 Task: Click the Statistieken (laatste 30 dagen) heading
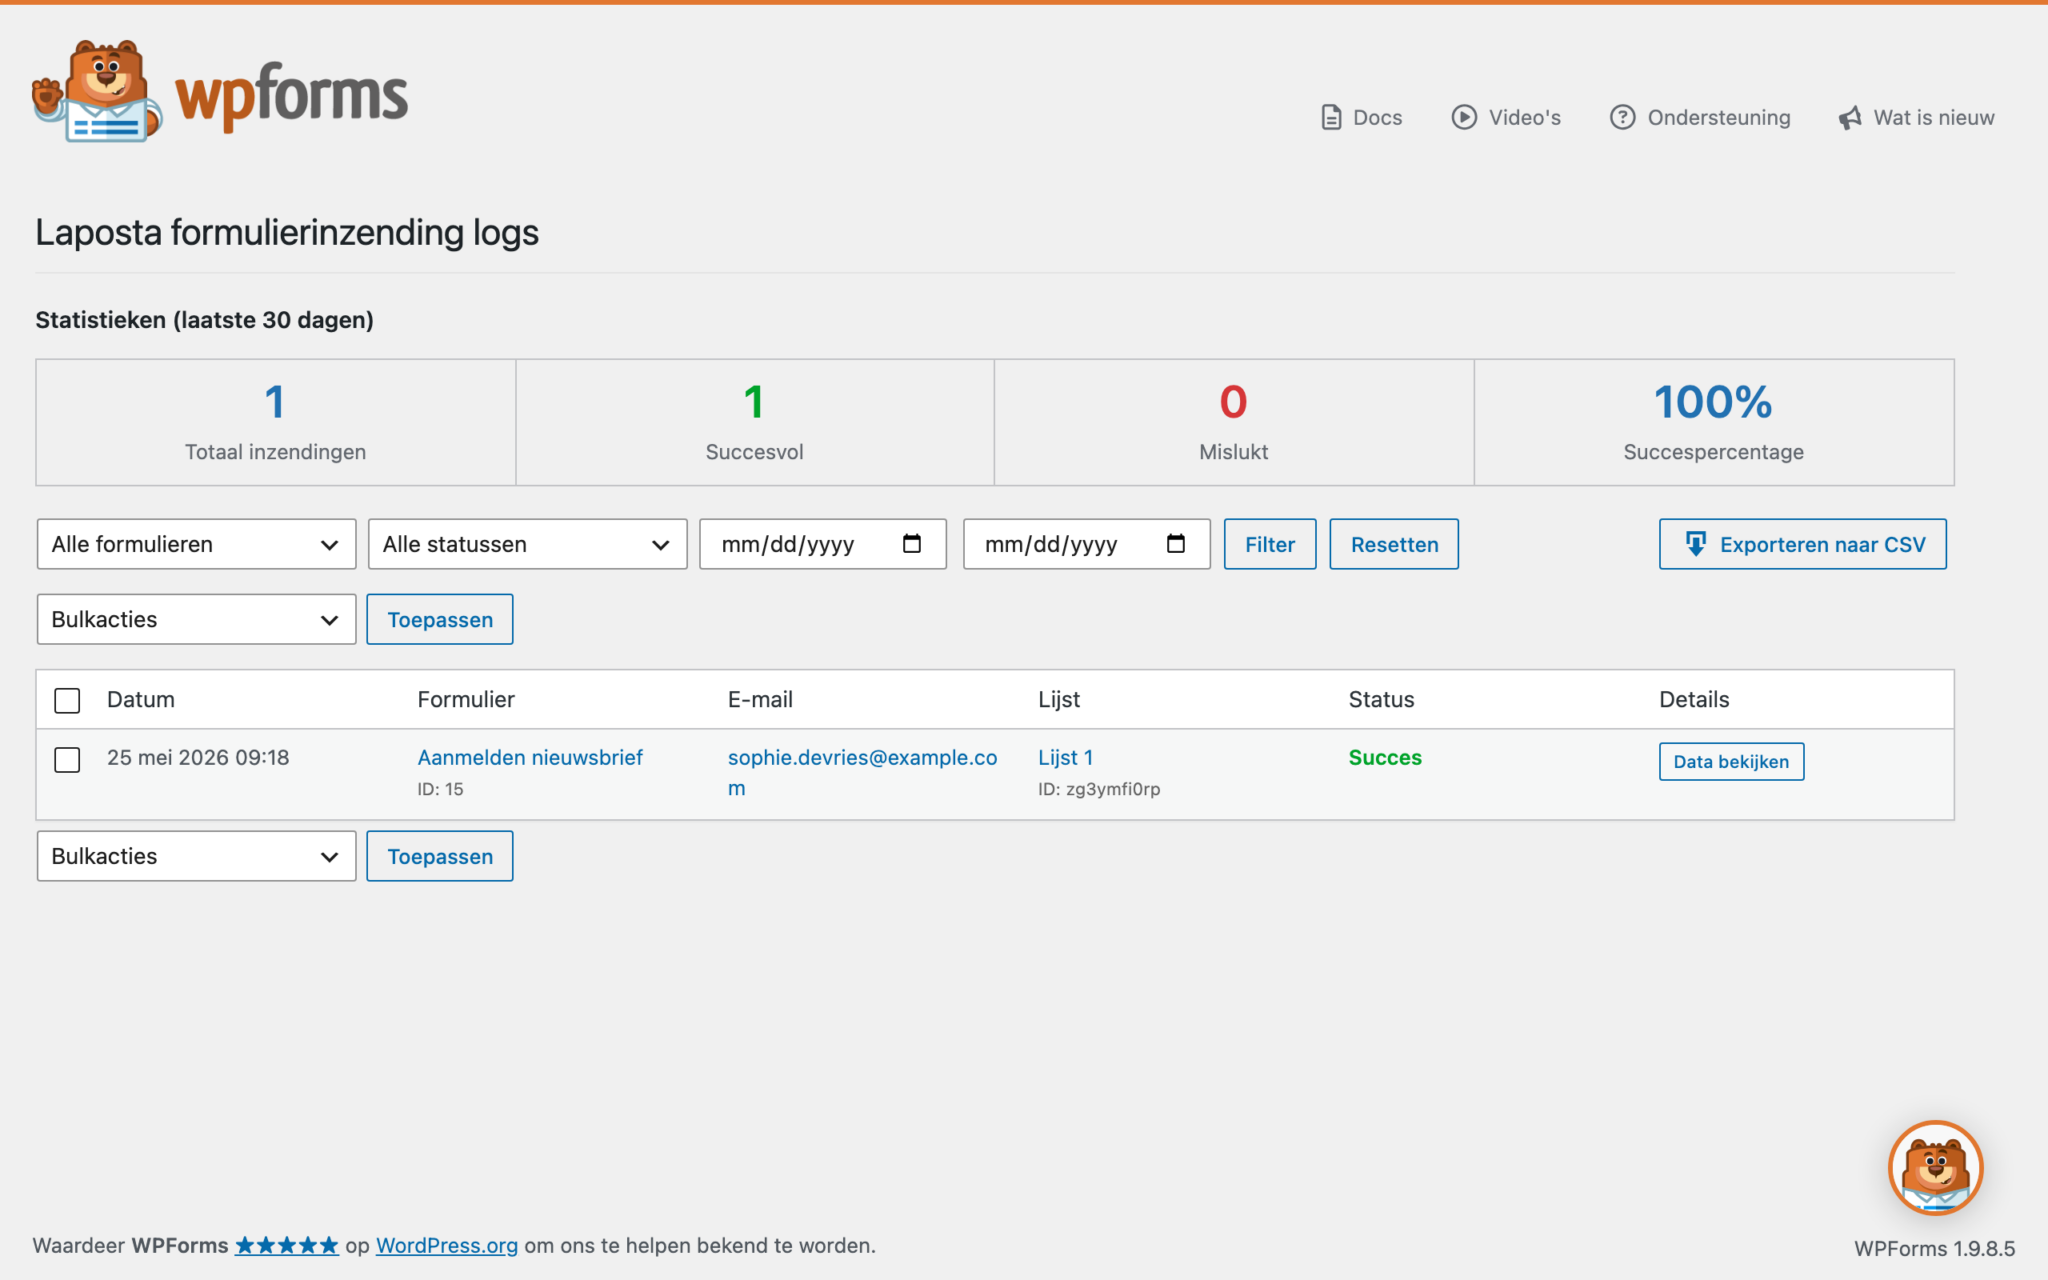[x=204, y=320]
